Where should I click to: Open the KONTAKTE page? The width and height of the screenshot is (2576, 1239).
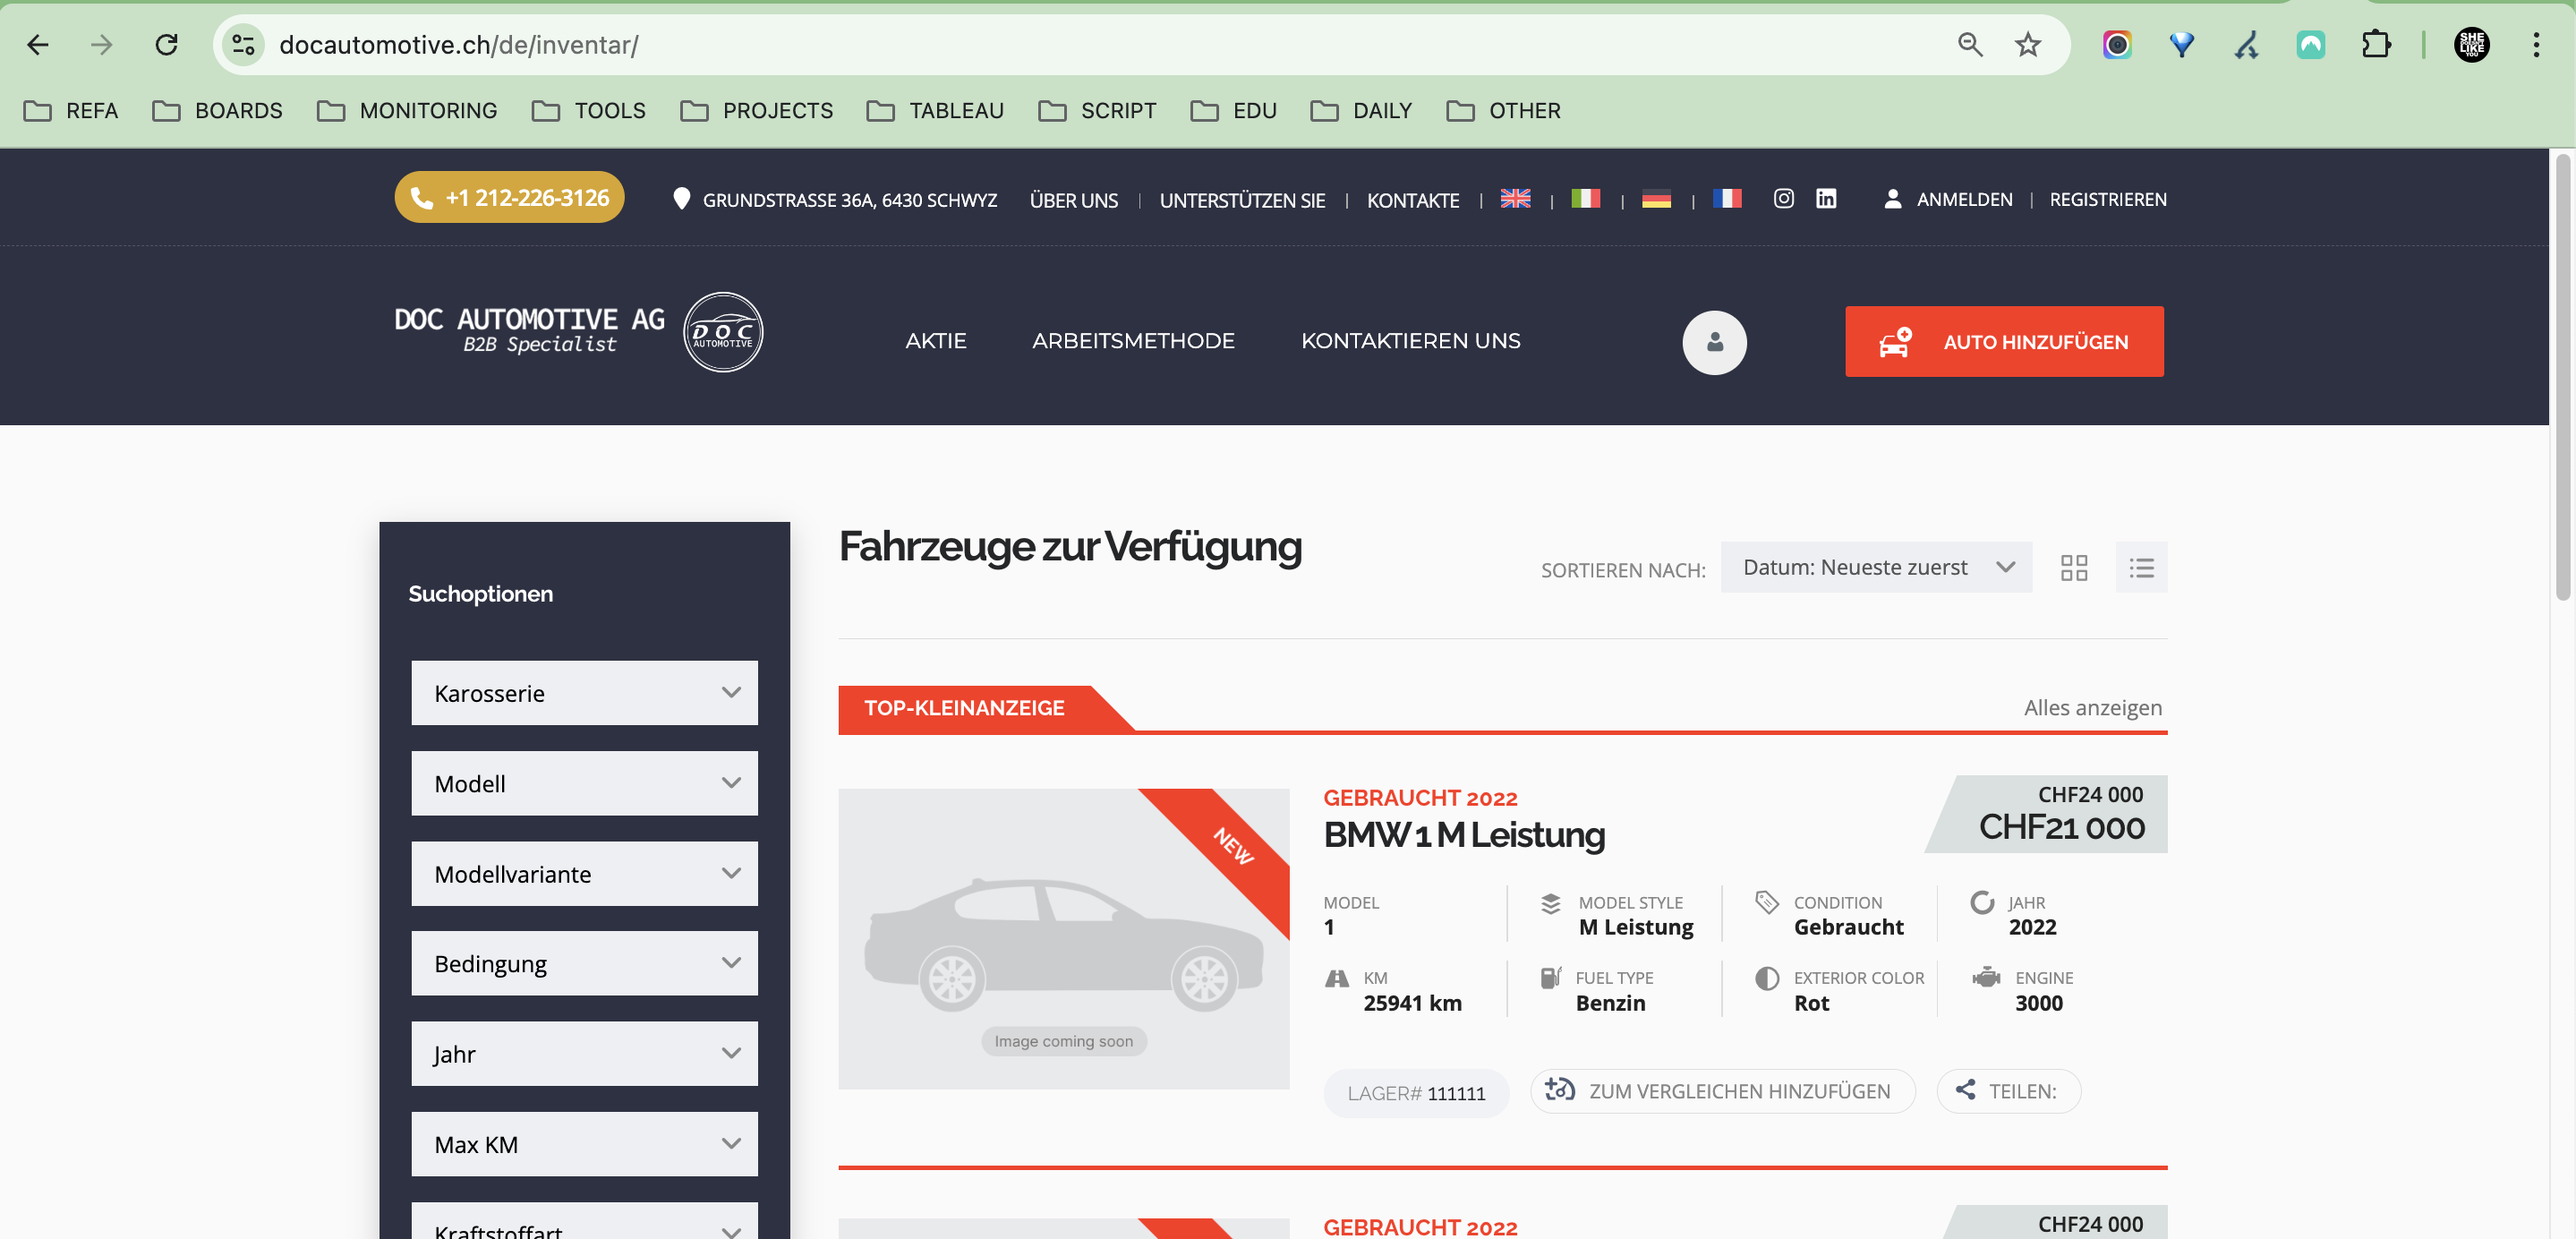click(1413, 200)
